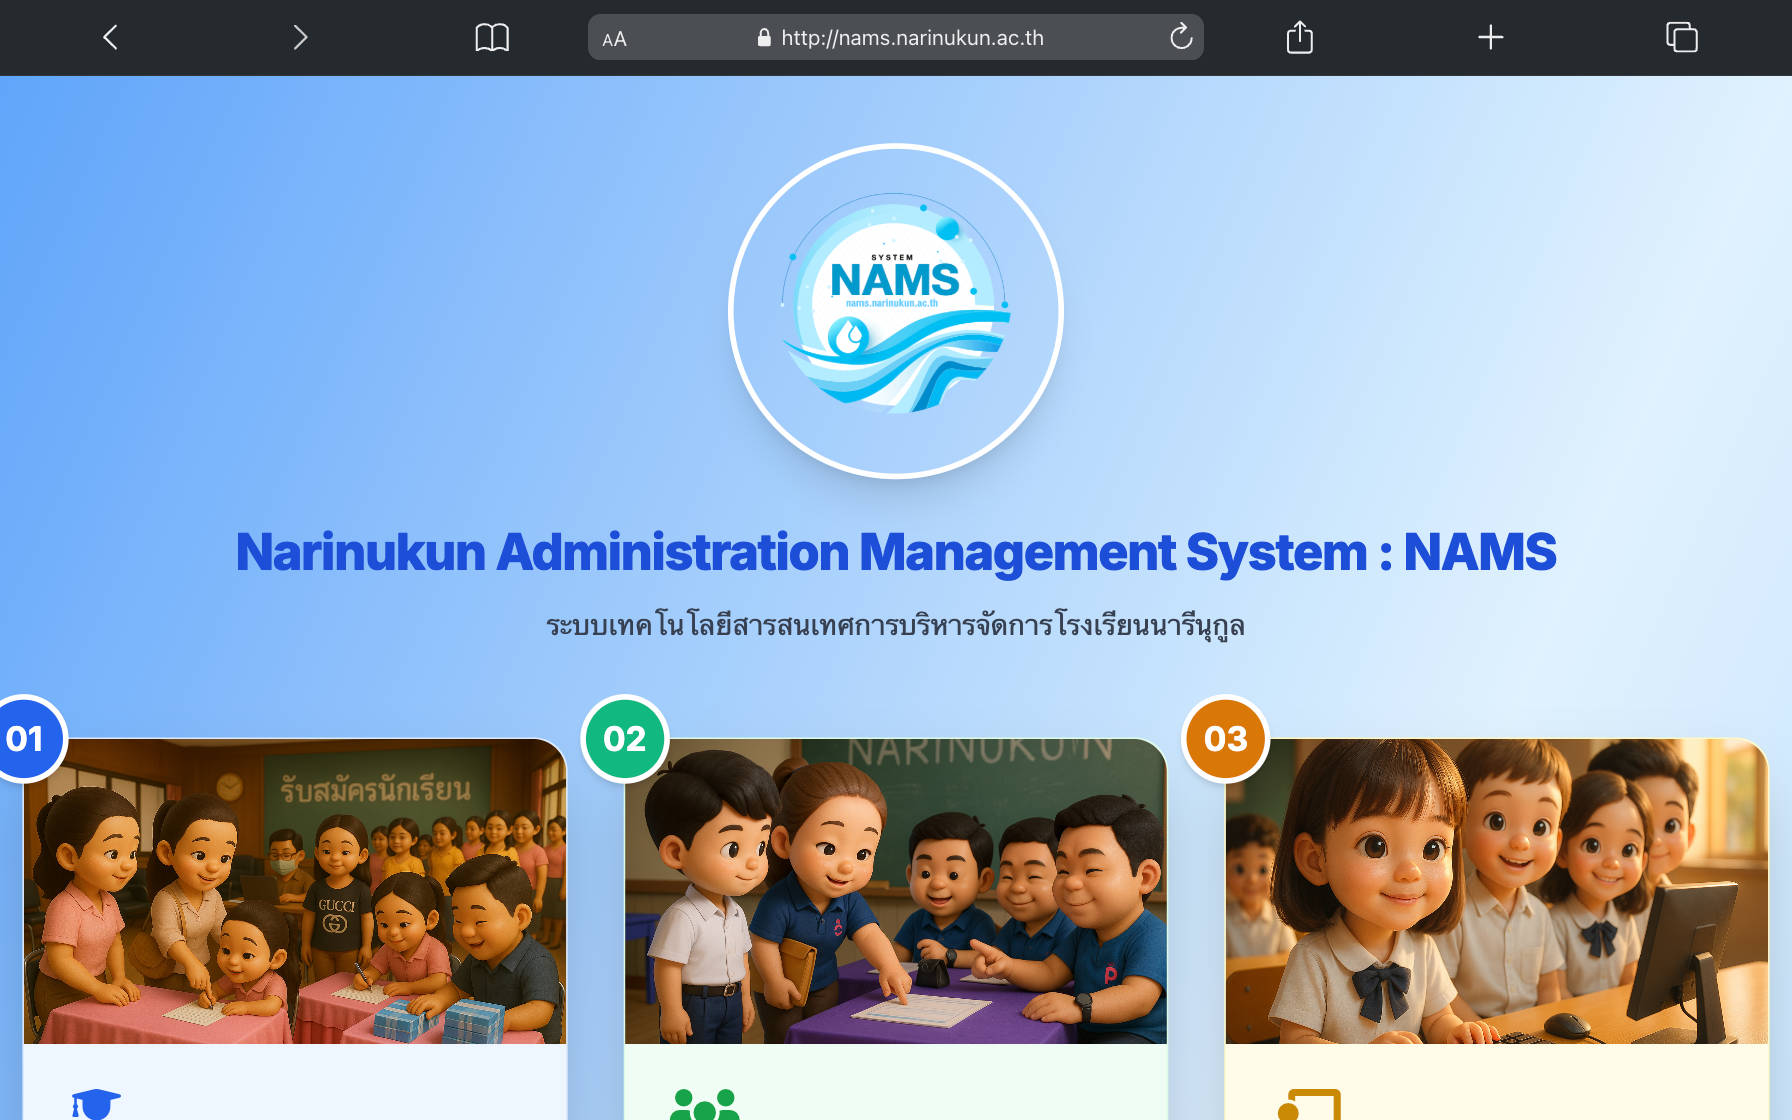The image size is (1792, 1120).
Task: Add a new tab with plus icon
Action: [x=1490, y=38]
